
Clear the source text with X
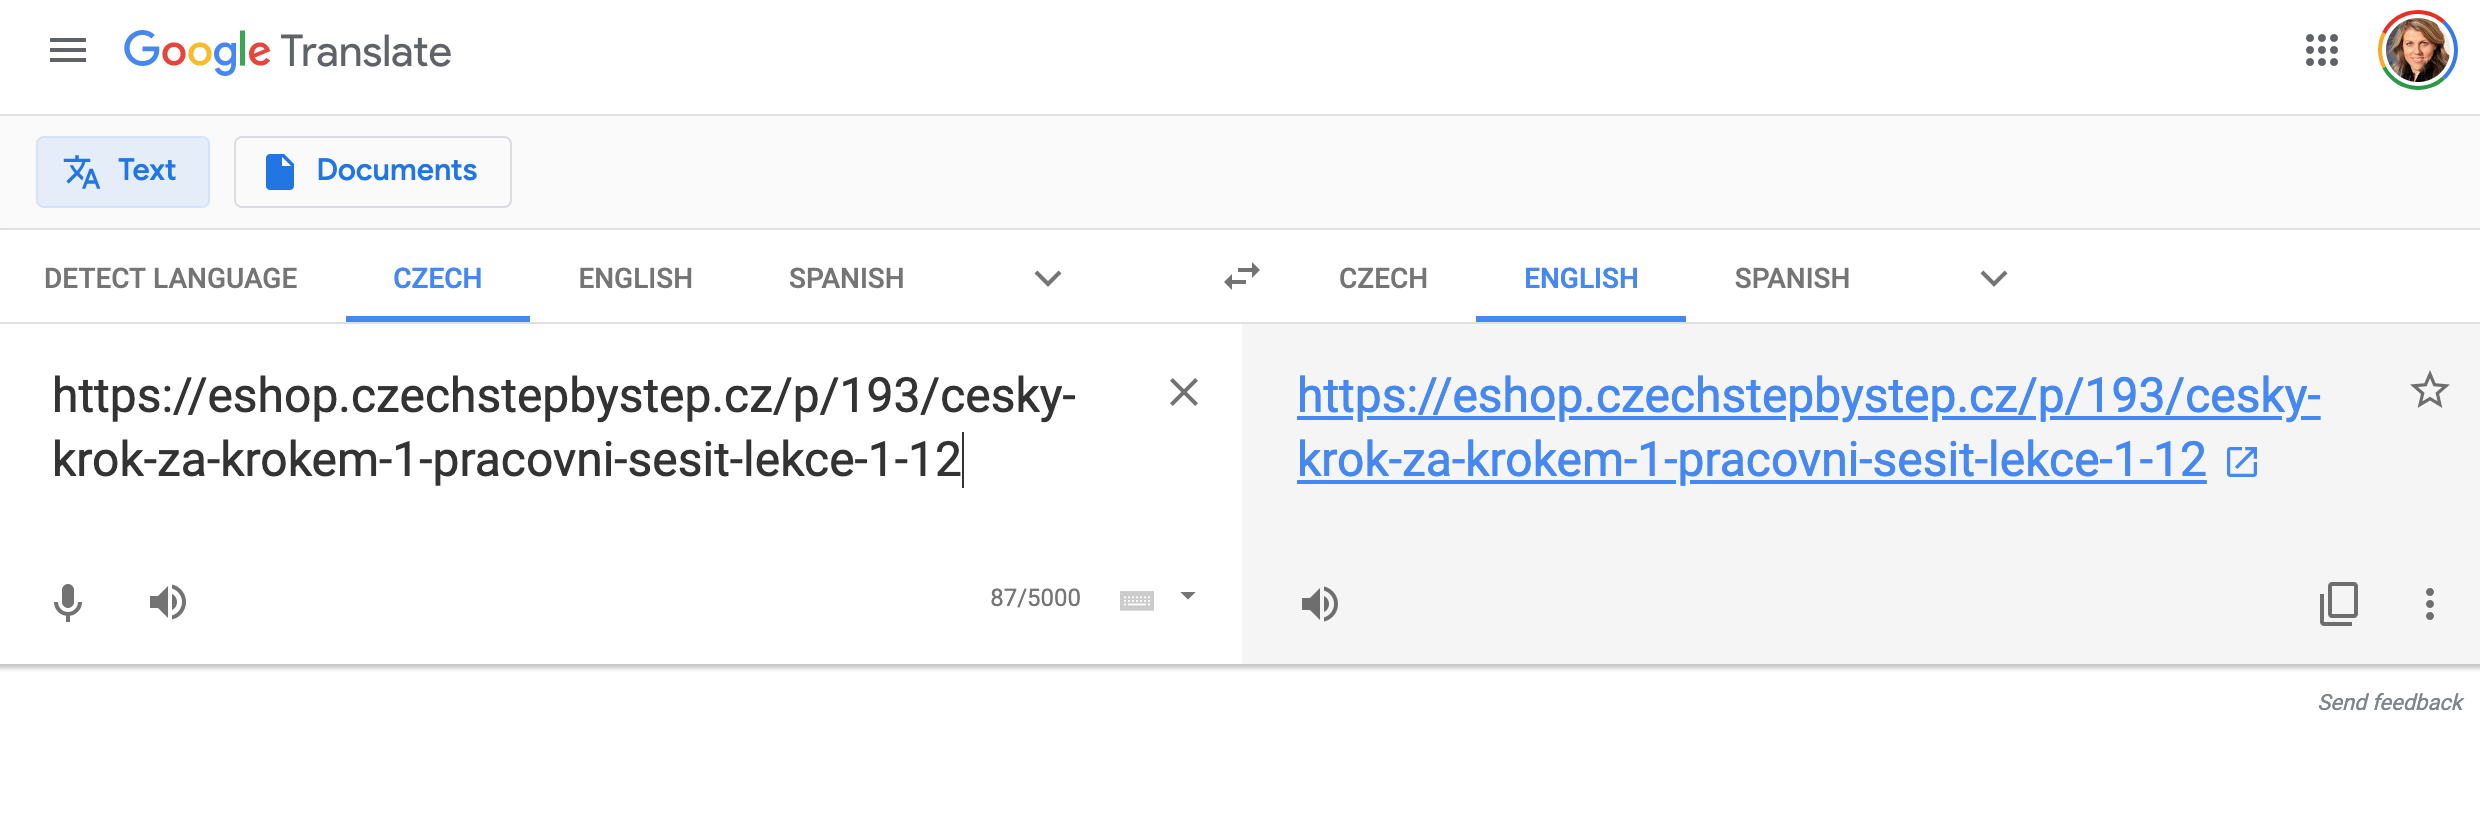coord(1184,393)
